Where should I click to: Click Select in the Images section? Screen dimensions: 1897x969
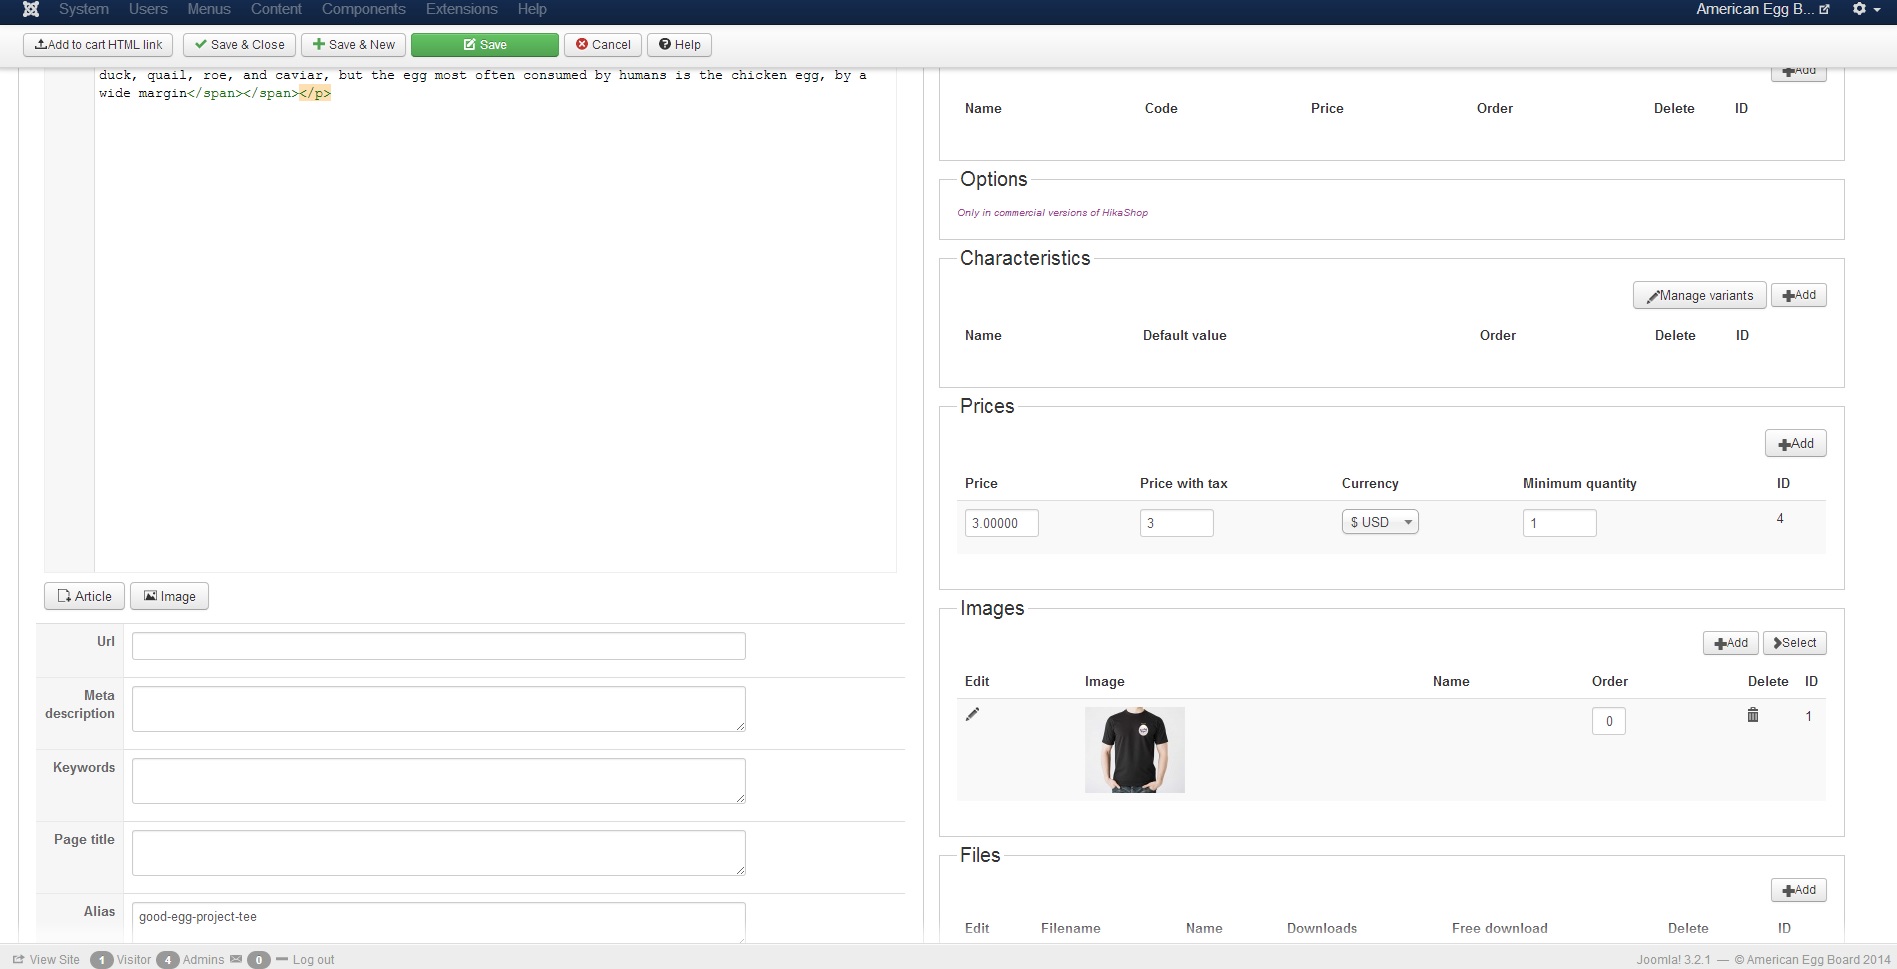pyautogui.click(x=1795, y=643)
